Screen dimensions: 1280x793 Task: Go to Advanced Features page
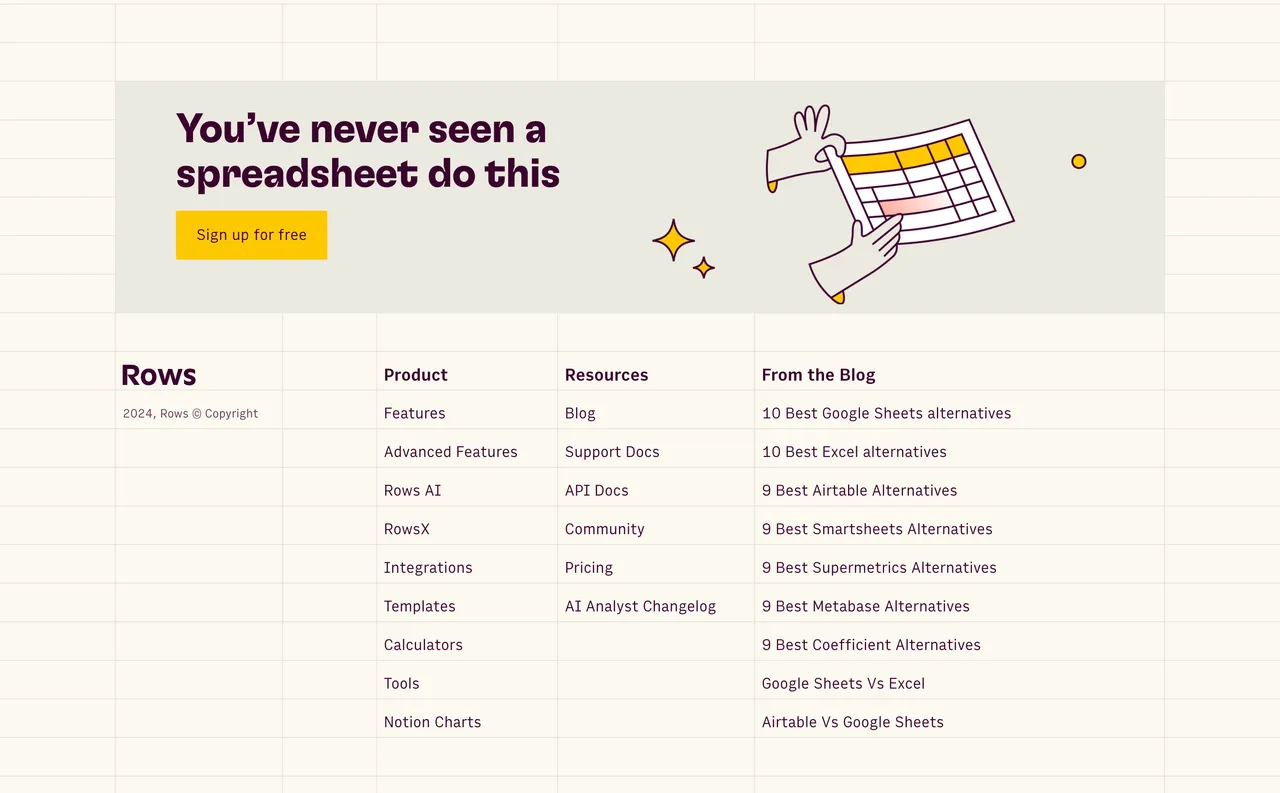point(450,452)
